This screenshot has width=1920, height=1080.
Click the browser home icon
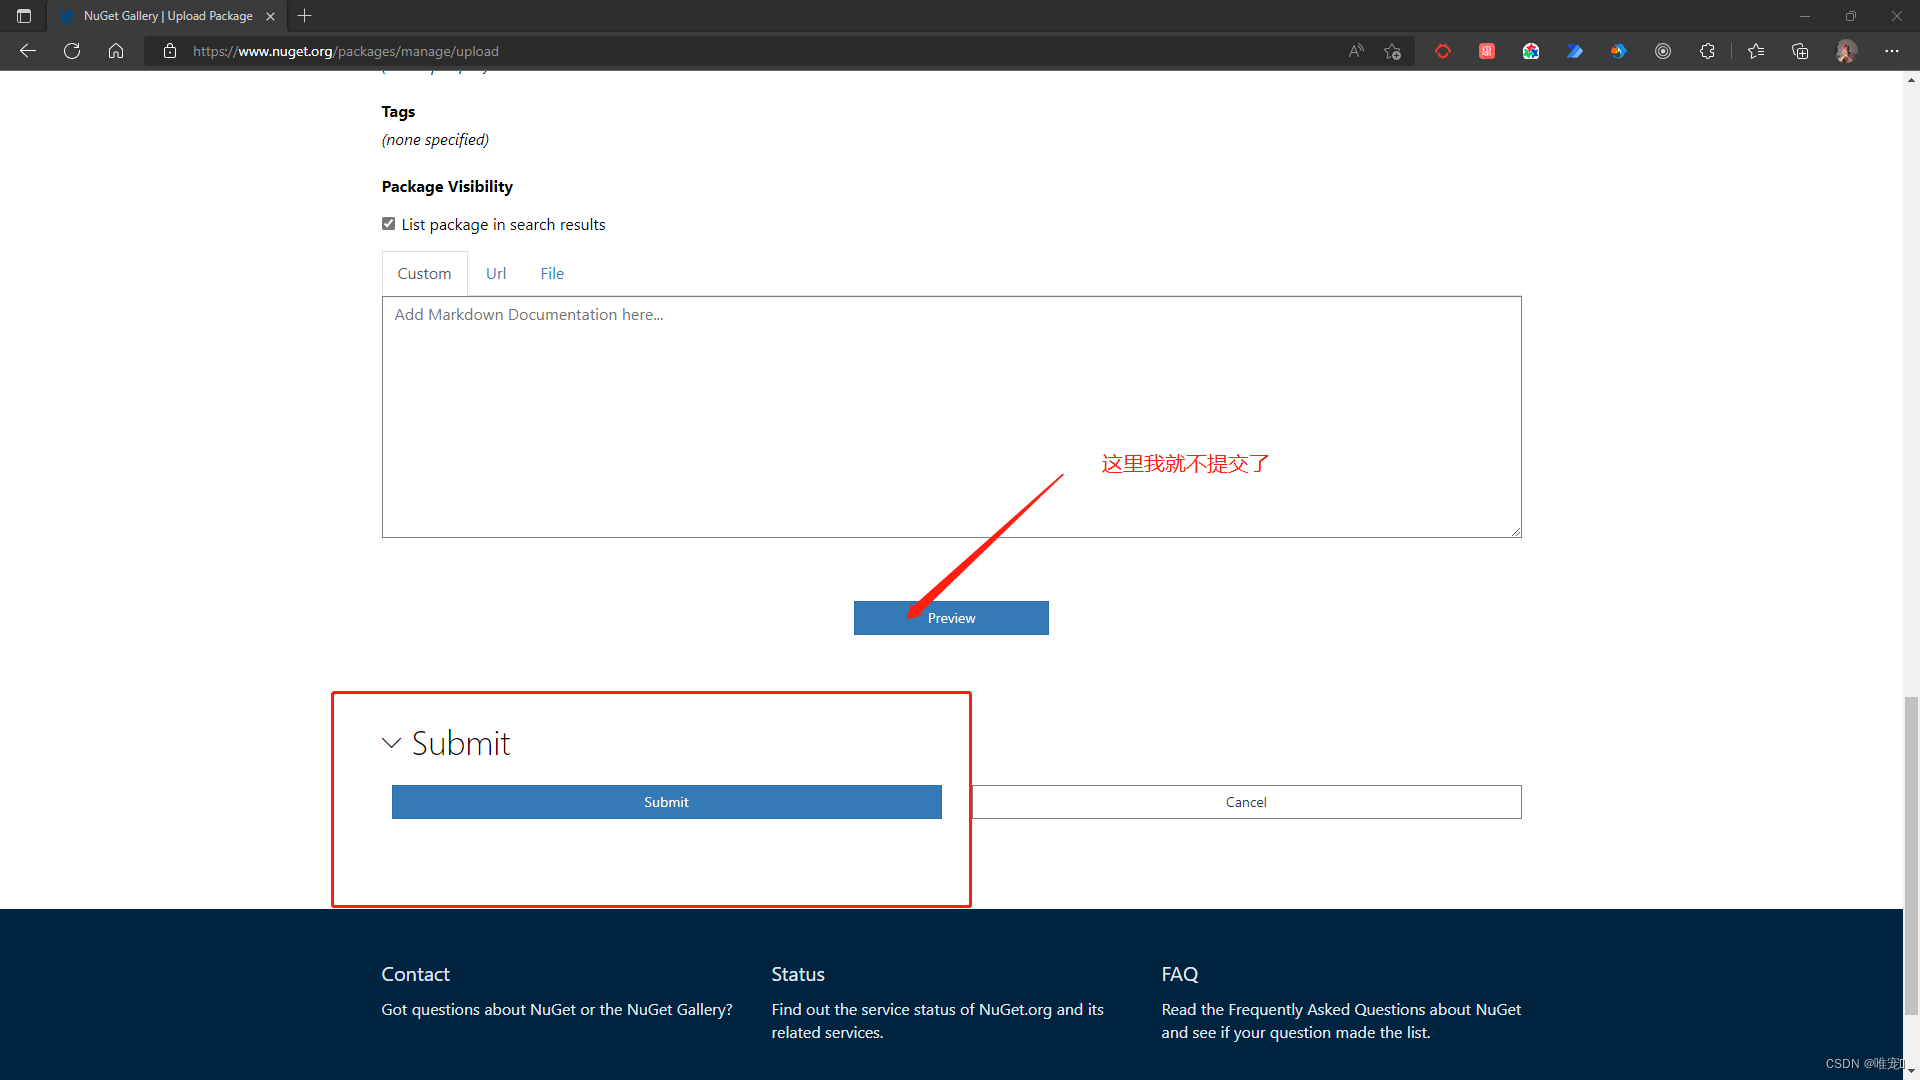(x=116, y=51)
